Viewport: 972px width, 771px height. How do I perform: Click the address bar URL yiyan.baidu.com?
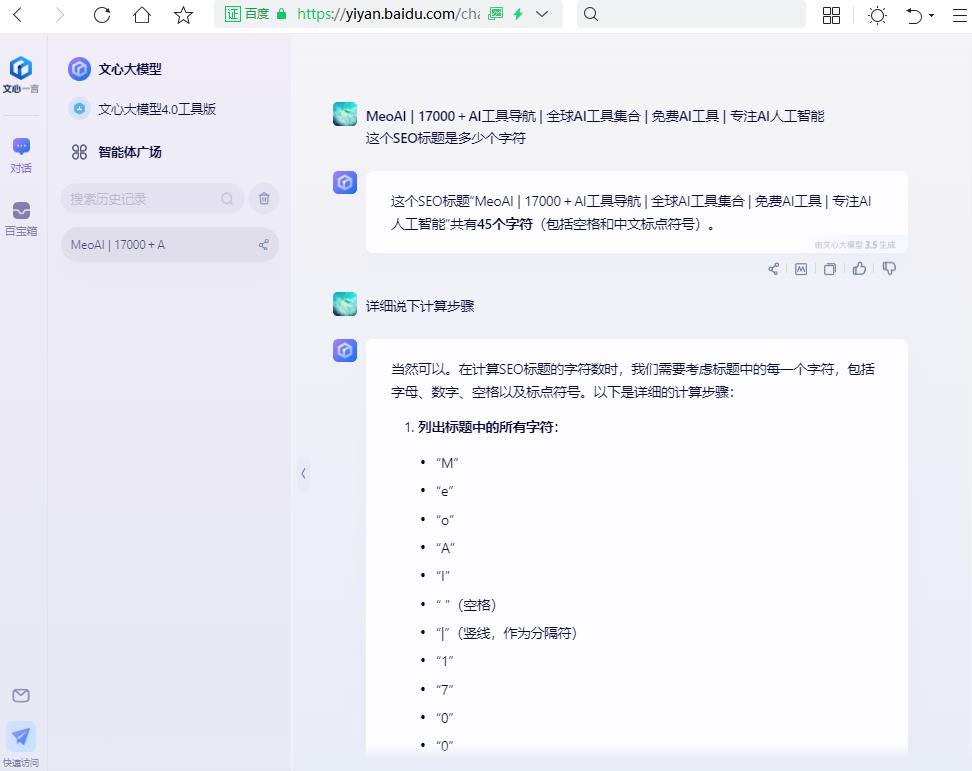pos(388,14)
